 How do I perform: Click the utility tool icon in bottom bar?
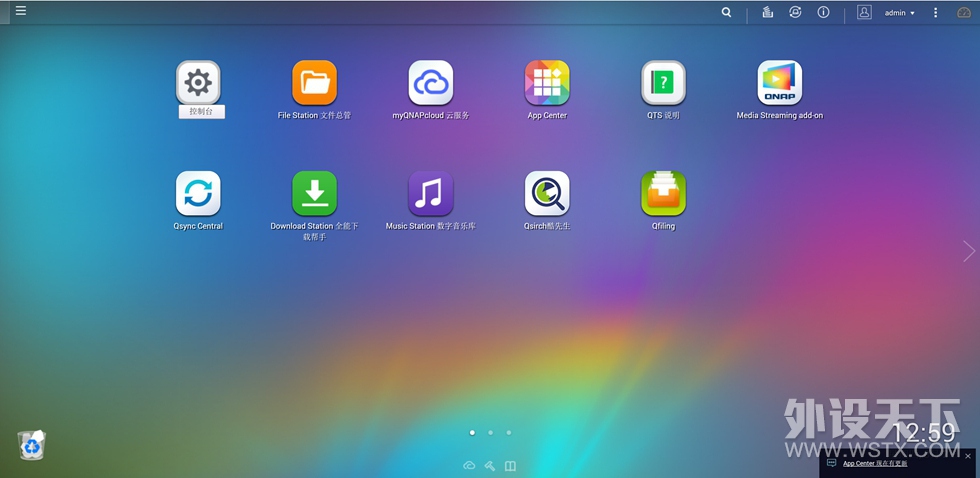(490, 466)
